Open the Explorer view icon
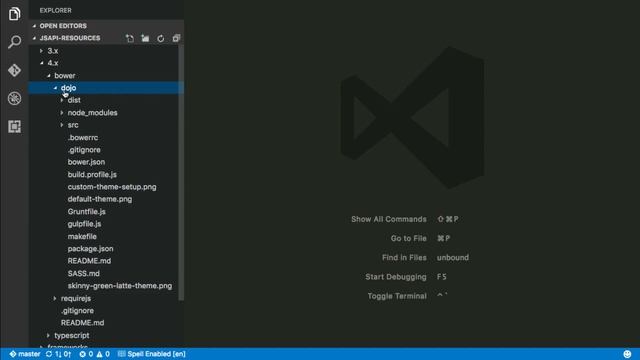This screenshot has width=640, height=360. coord(14,14)
